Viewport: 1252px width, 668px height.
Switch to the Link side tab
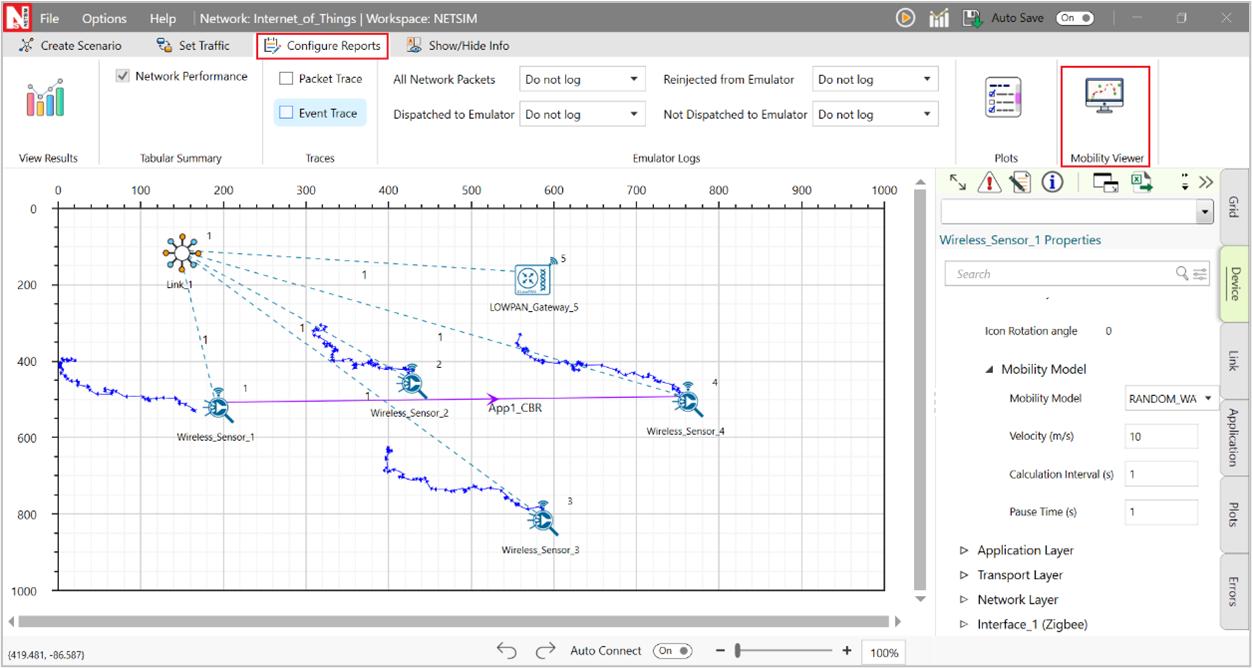click(x=1233, y=360)
